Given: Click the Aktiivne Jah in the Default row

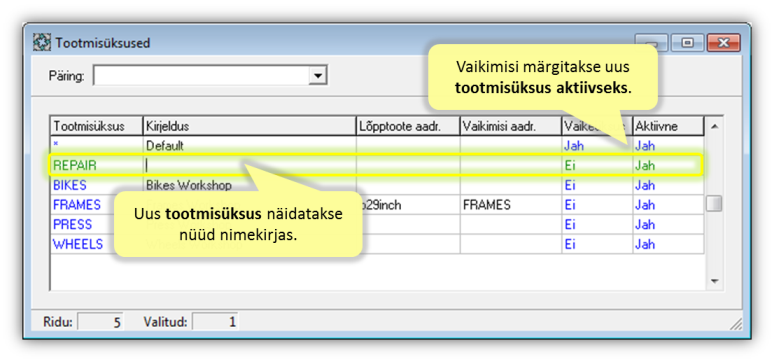Looking at the screenshot, I should tap(668, 146).
